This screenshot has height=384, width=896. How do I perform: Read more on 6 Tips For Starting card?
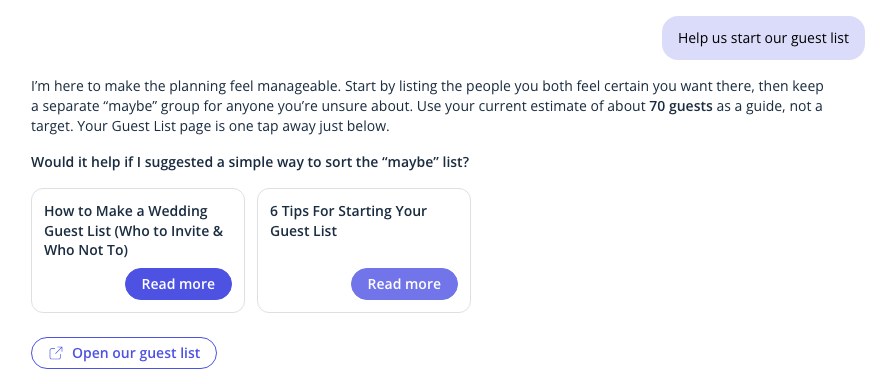coord(404,284)
